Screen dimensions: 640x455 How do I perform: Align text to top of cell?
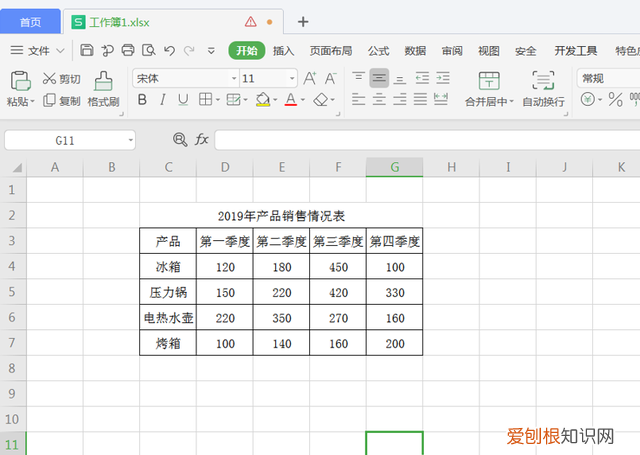[358, 78]
